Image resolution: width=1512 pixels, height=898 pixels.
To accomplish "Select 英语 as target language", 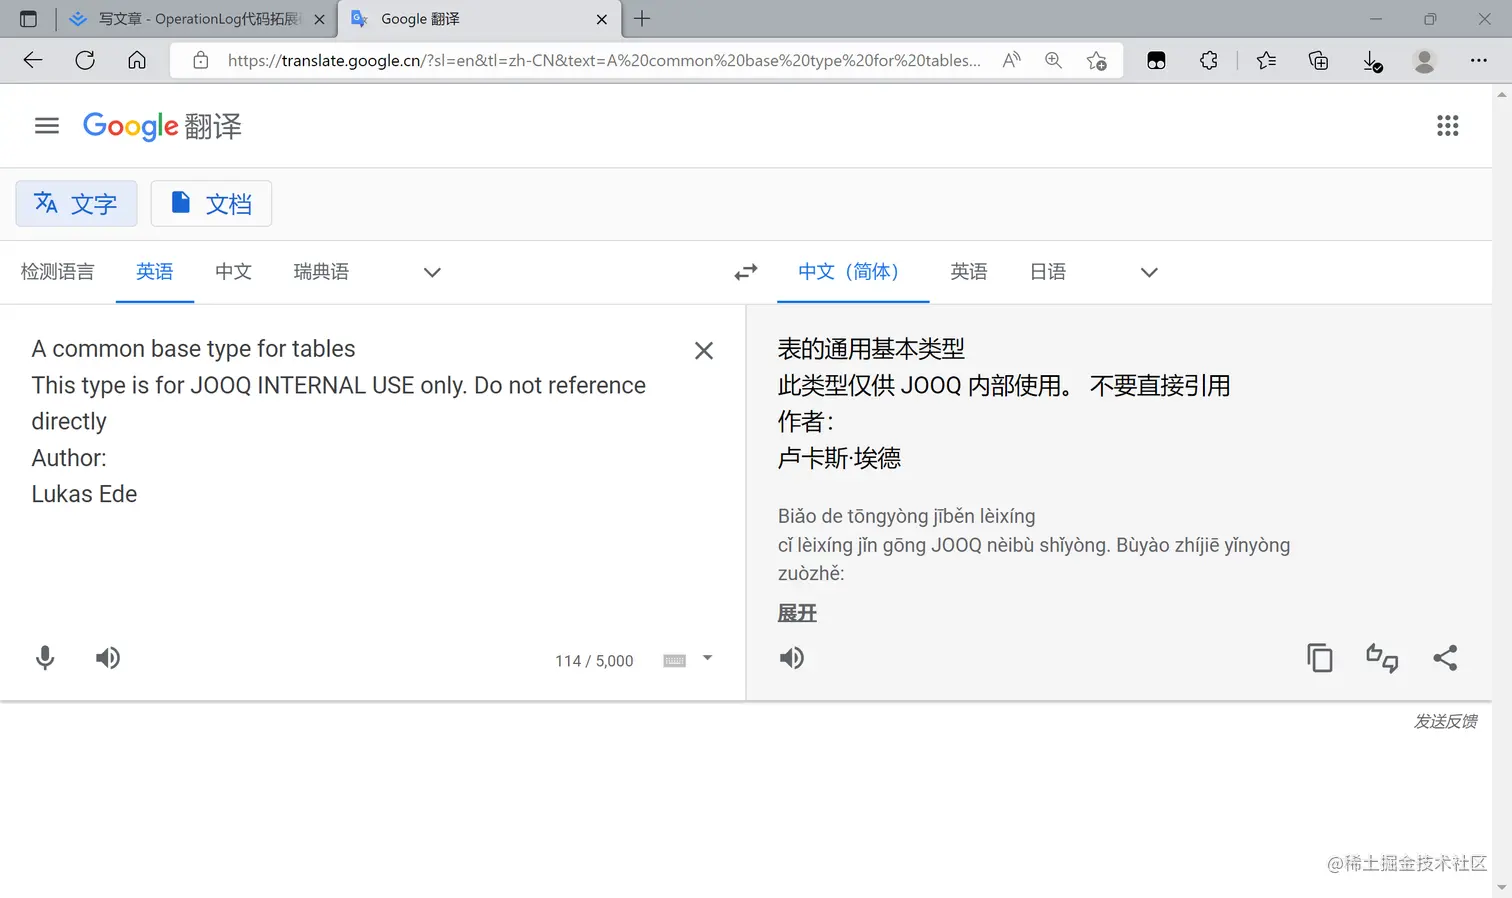I will click(x=969, y=272).
